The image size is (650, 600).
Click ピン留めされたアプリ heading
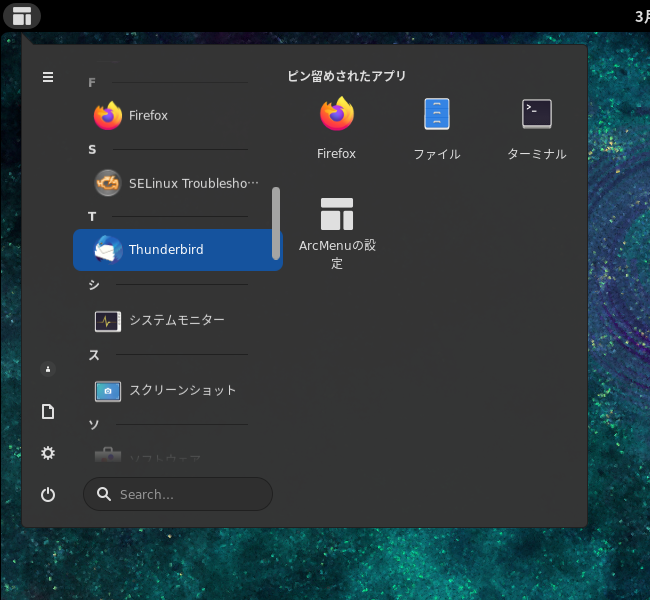coord(347,76)
